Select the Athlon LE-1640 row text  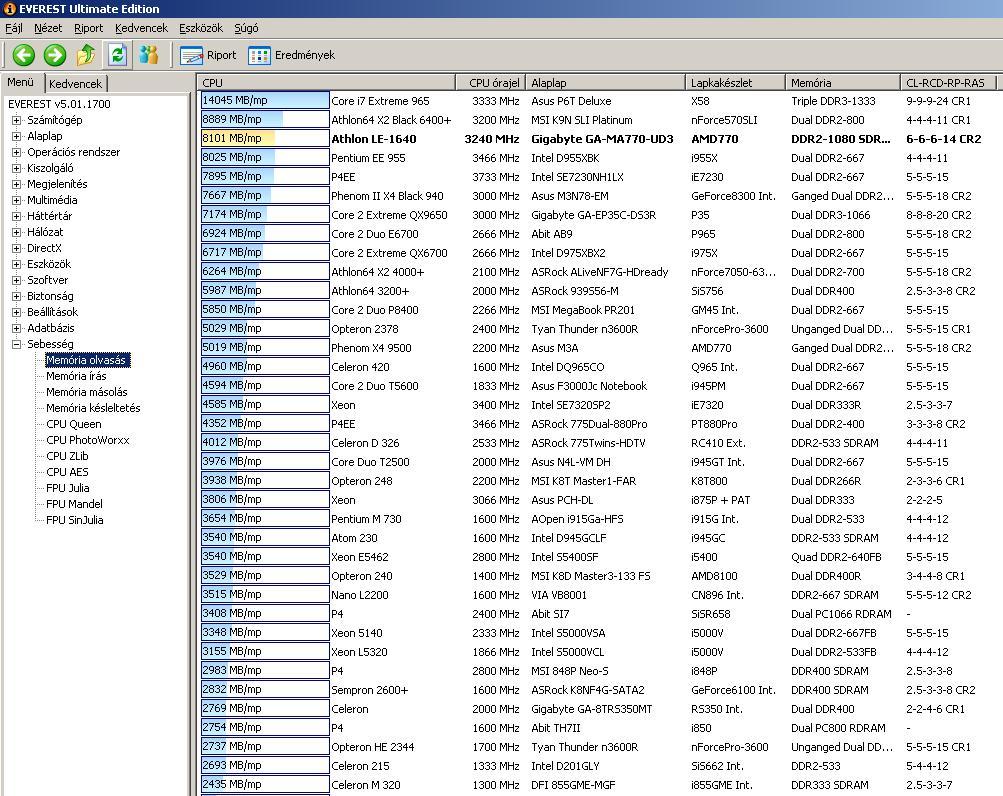point(374,139)
